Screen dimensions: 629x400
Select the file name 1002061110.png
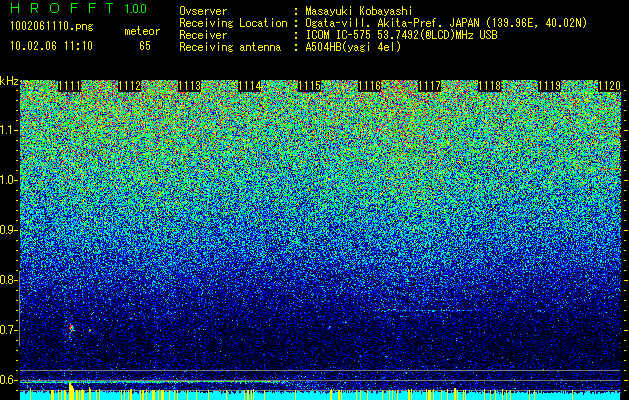(x=52, y=26)
